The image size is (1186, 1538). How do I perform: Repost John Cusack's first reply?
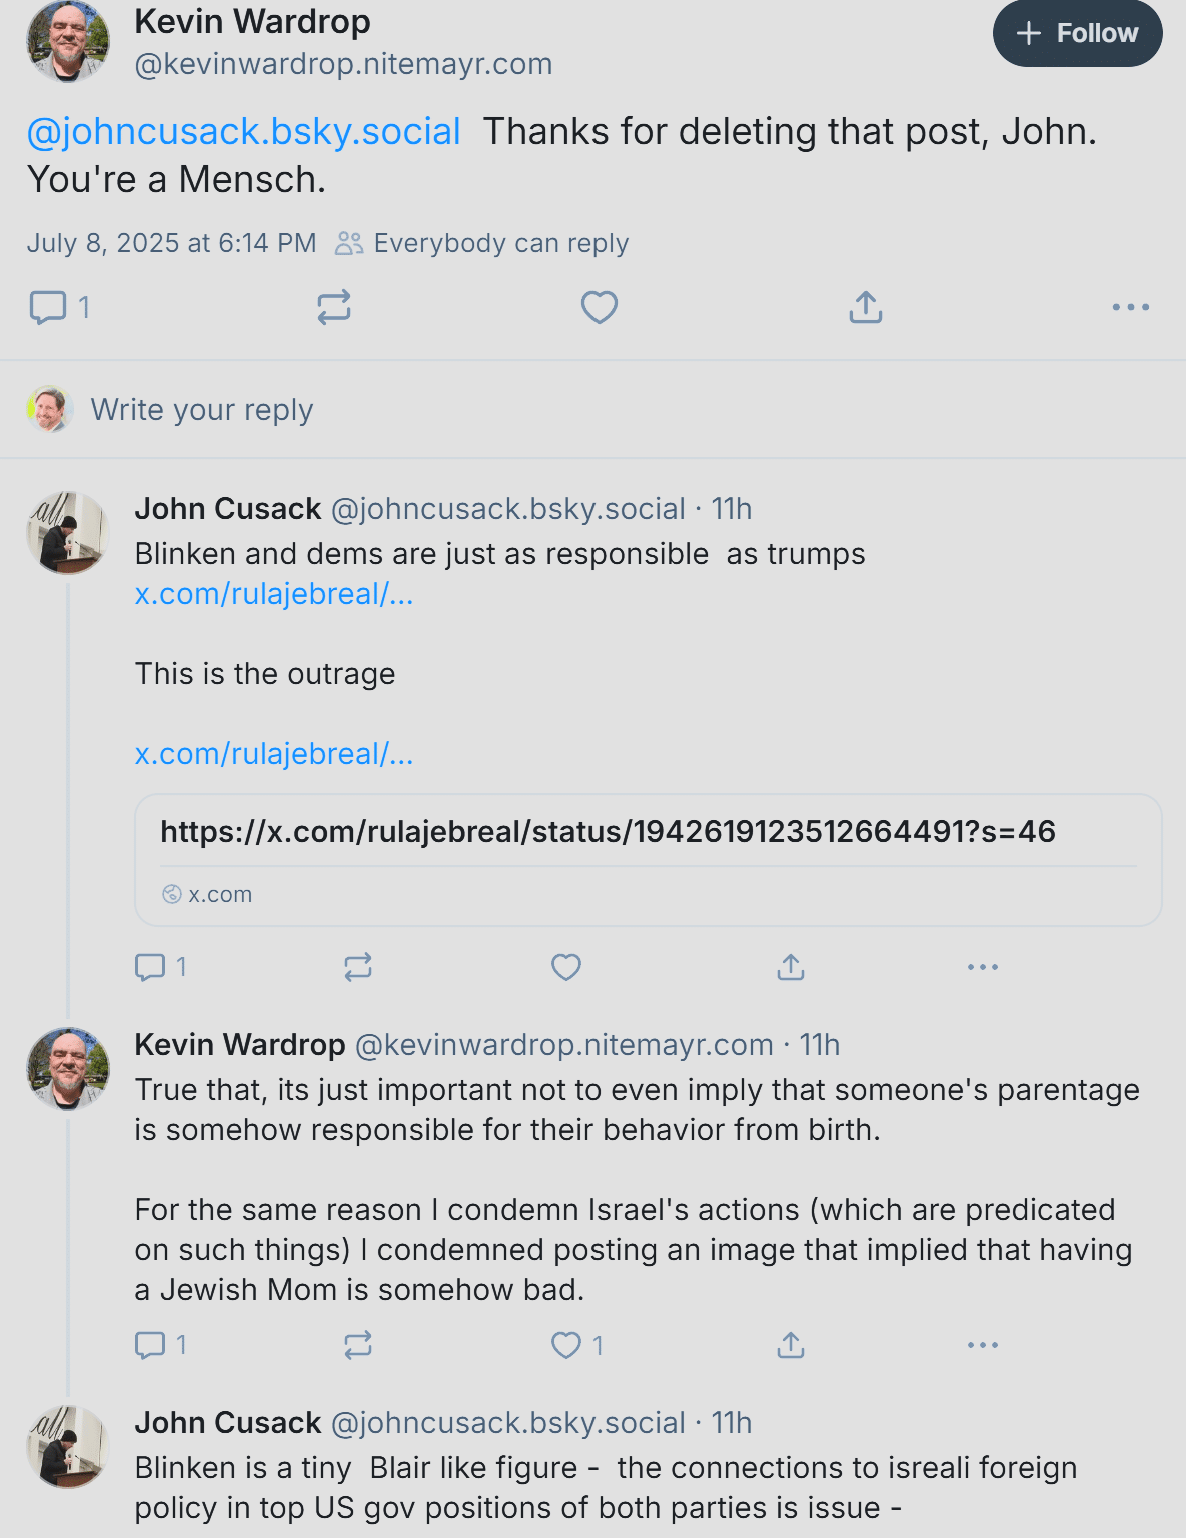point(358,967)
